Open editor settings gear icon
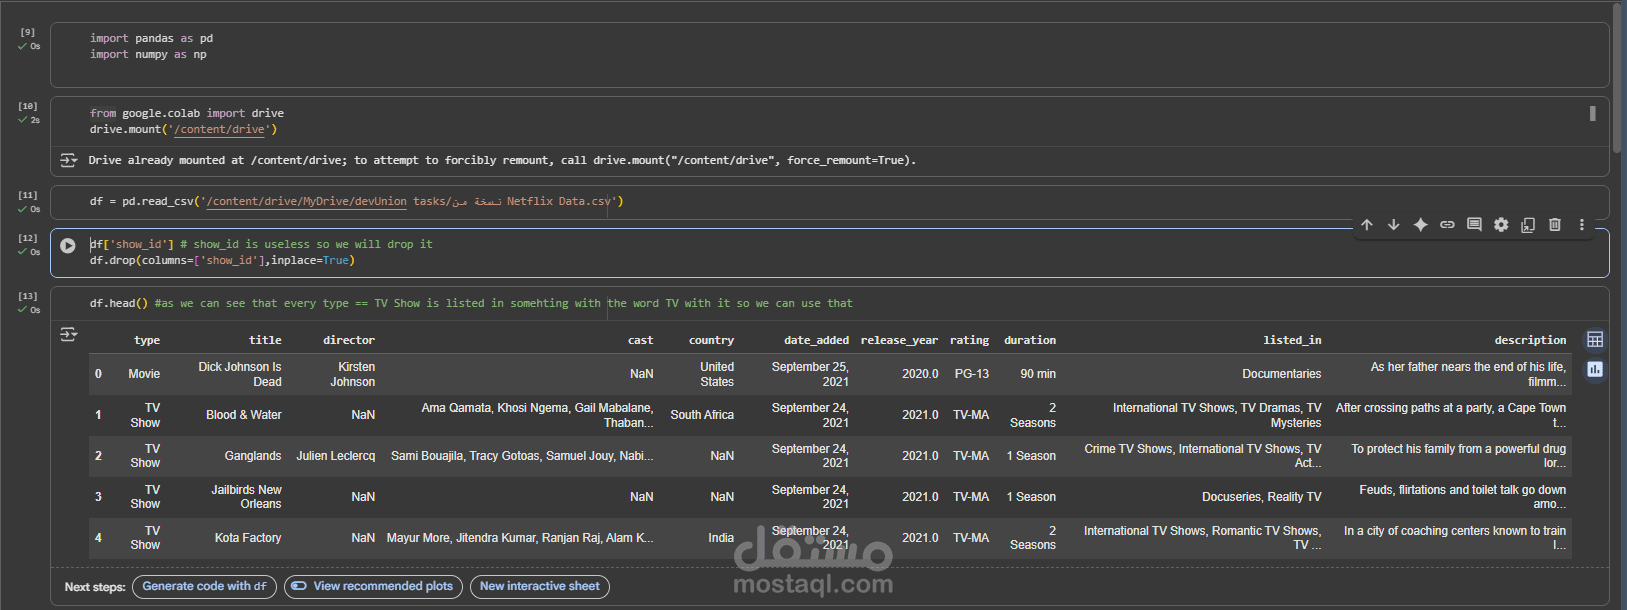 1501,225
